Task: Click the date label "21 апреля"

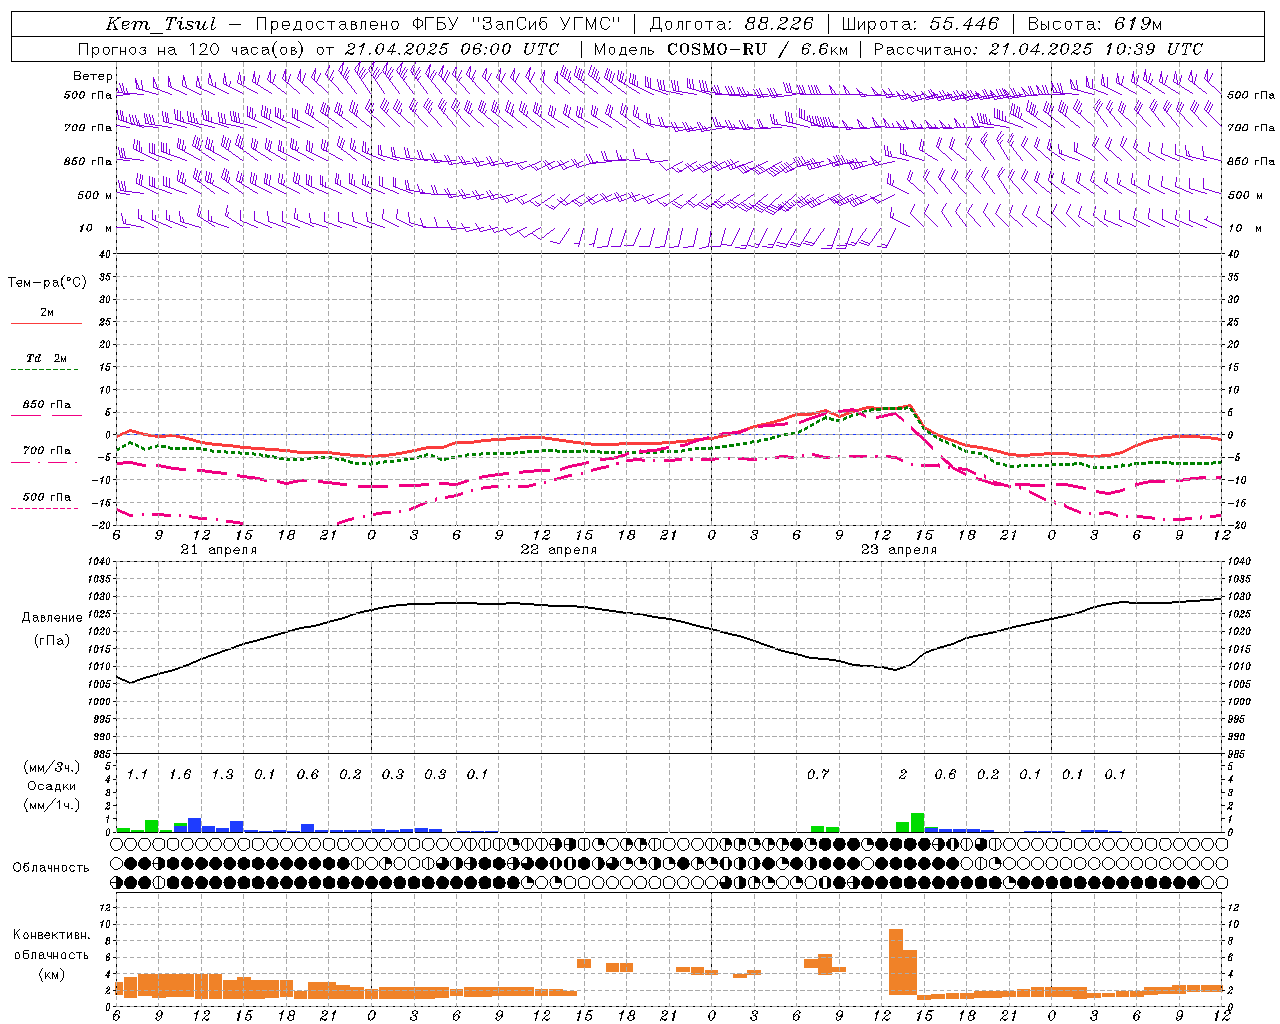Action: point(218,550)
